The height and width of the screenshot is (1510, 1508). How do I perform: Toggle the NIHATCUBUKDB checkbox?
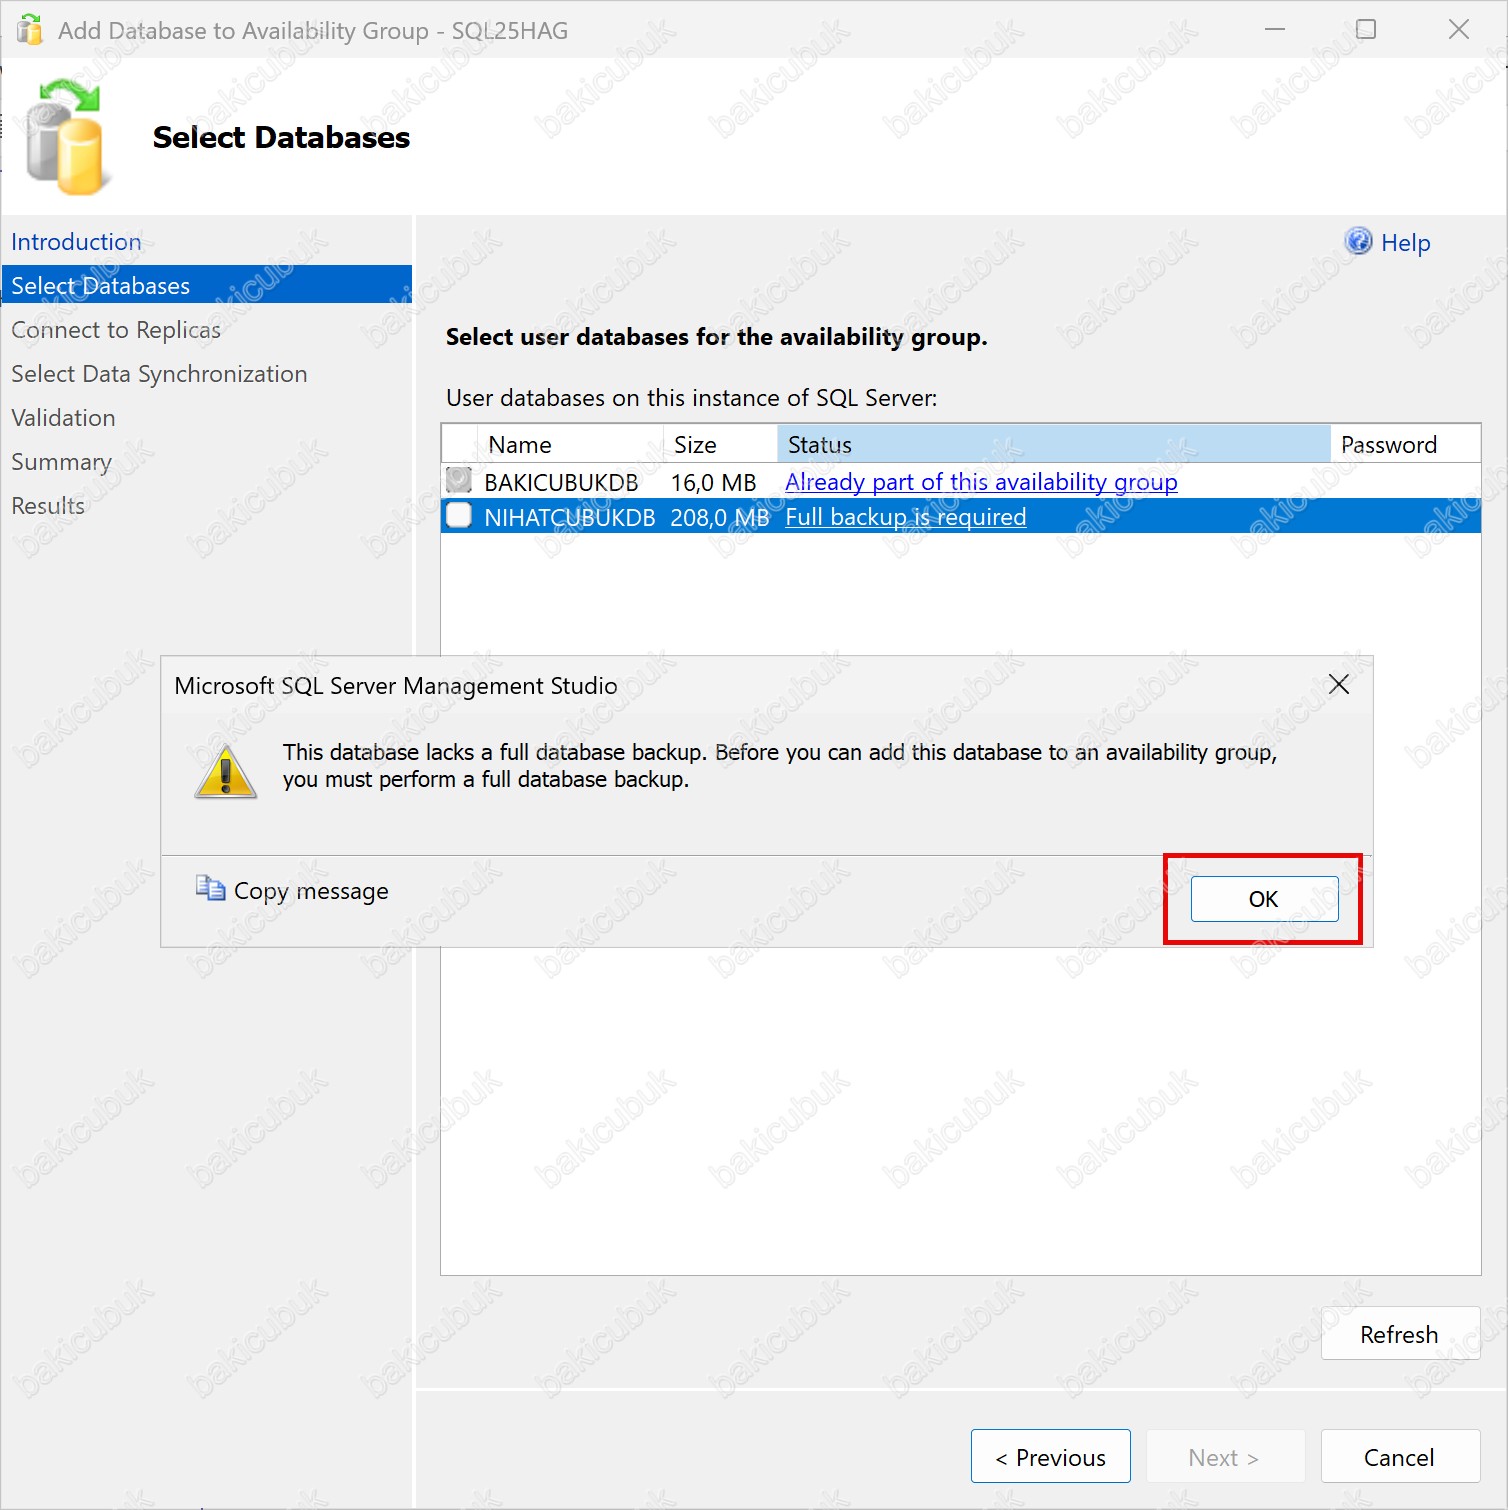[459, 516]
